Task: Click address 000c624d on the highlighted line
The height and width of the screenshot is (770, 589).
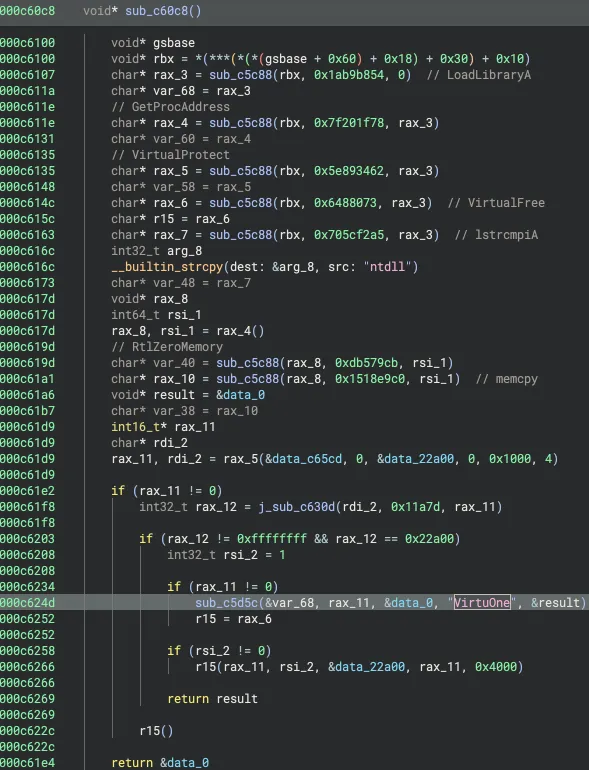Action: coord(28,603)
